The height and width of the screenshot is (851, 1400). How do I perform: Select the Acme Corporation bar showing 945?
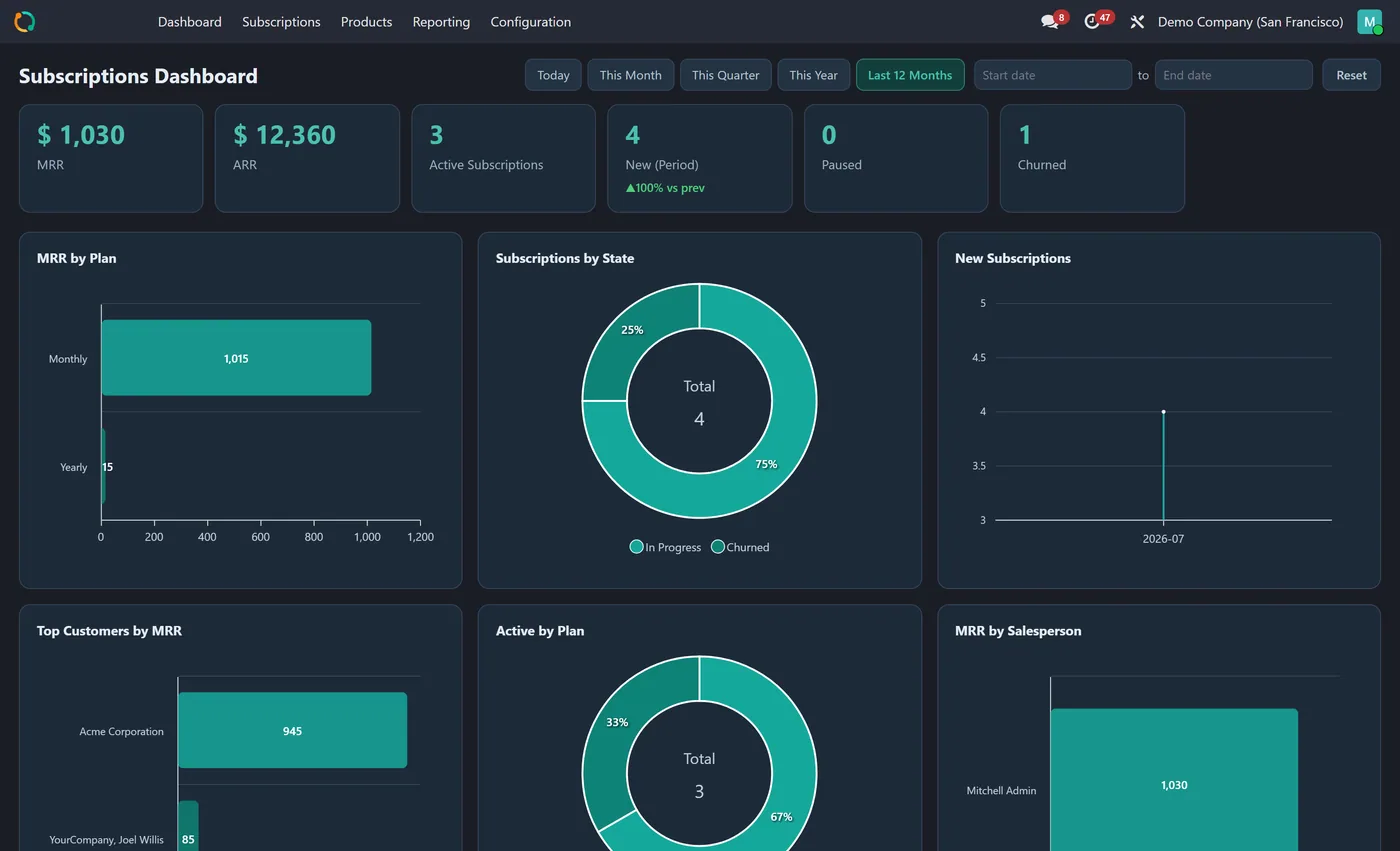(x=292, y=731)
